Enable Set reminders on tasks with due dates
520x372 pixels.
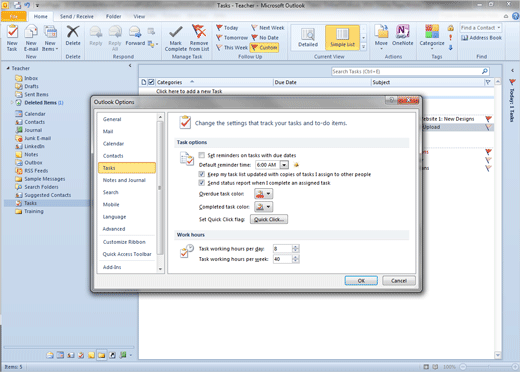(202, 155)
